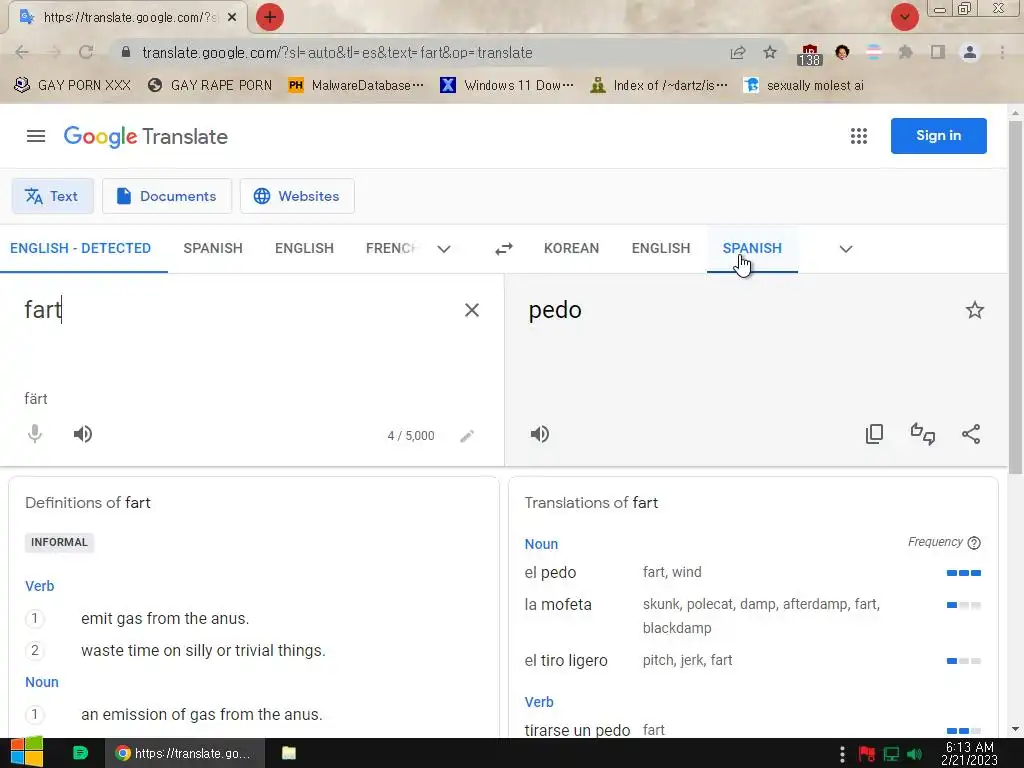Select French as source language
Image resolution: width=1024 pixels, height=768 pixels.
pos(391,248)
